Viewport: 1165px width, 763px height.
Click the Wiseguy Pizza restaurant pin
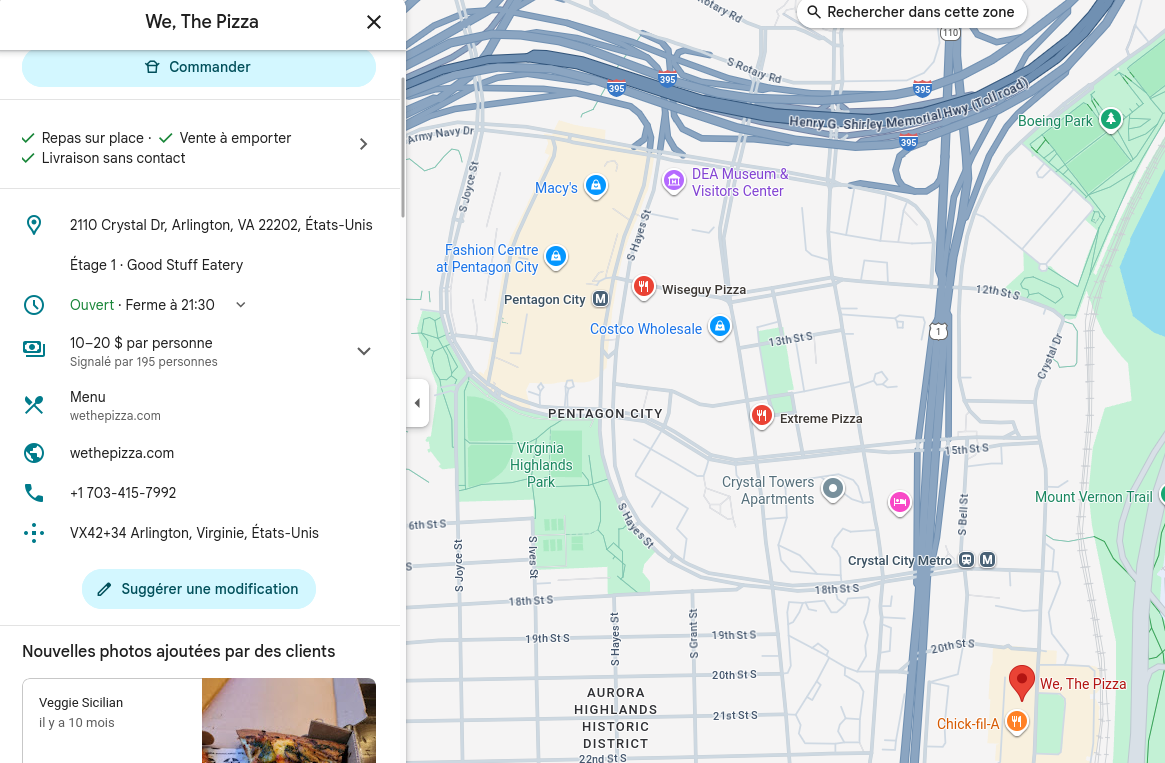coord(643,287)
